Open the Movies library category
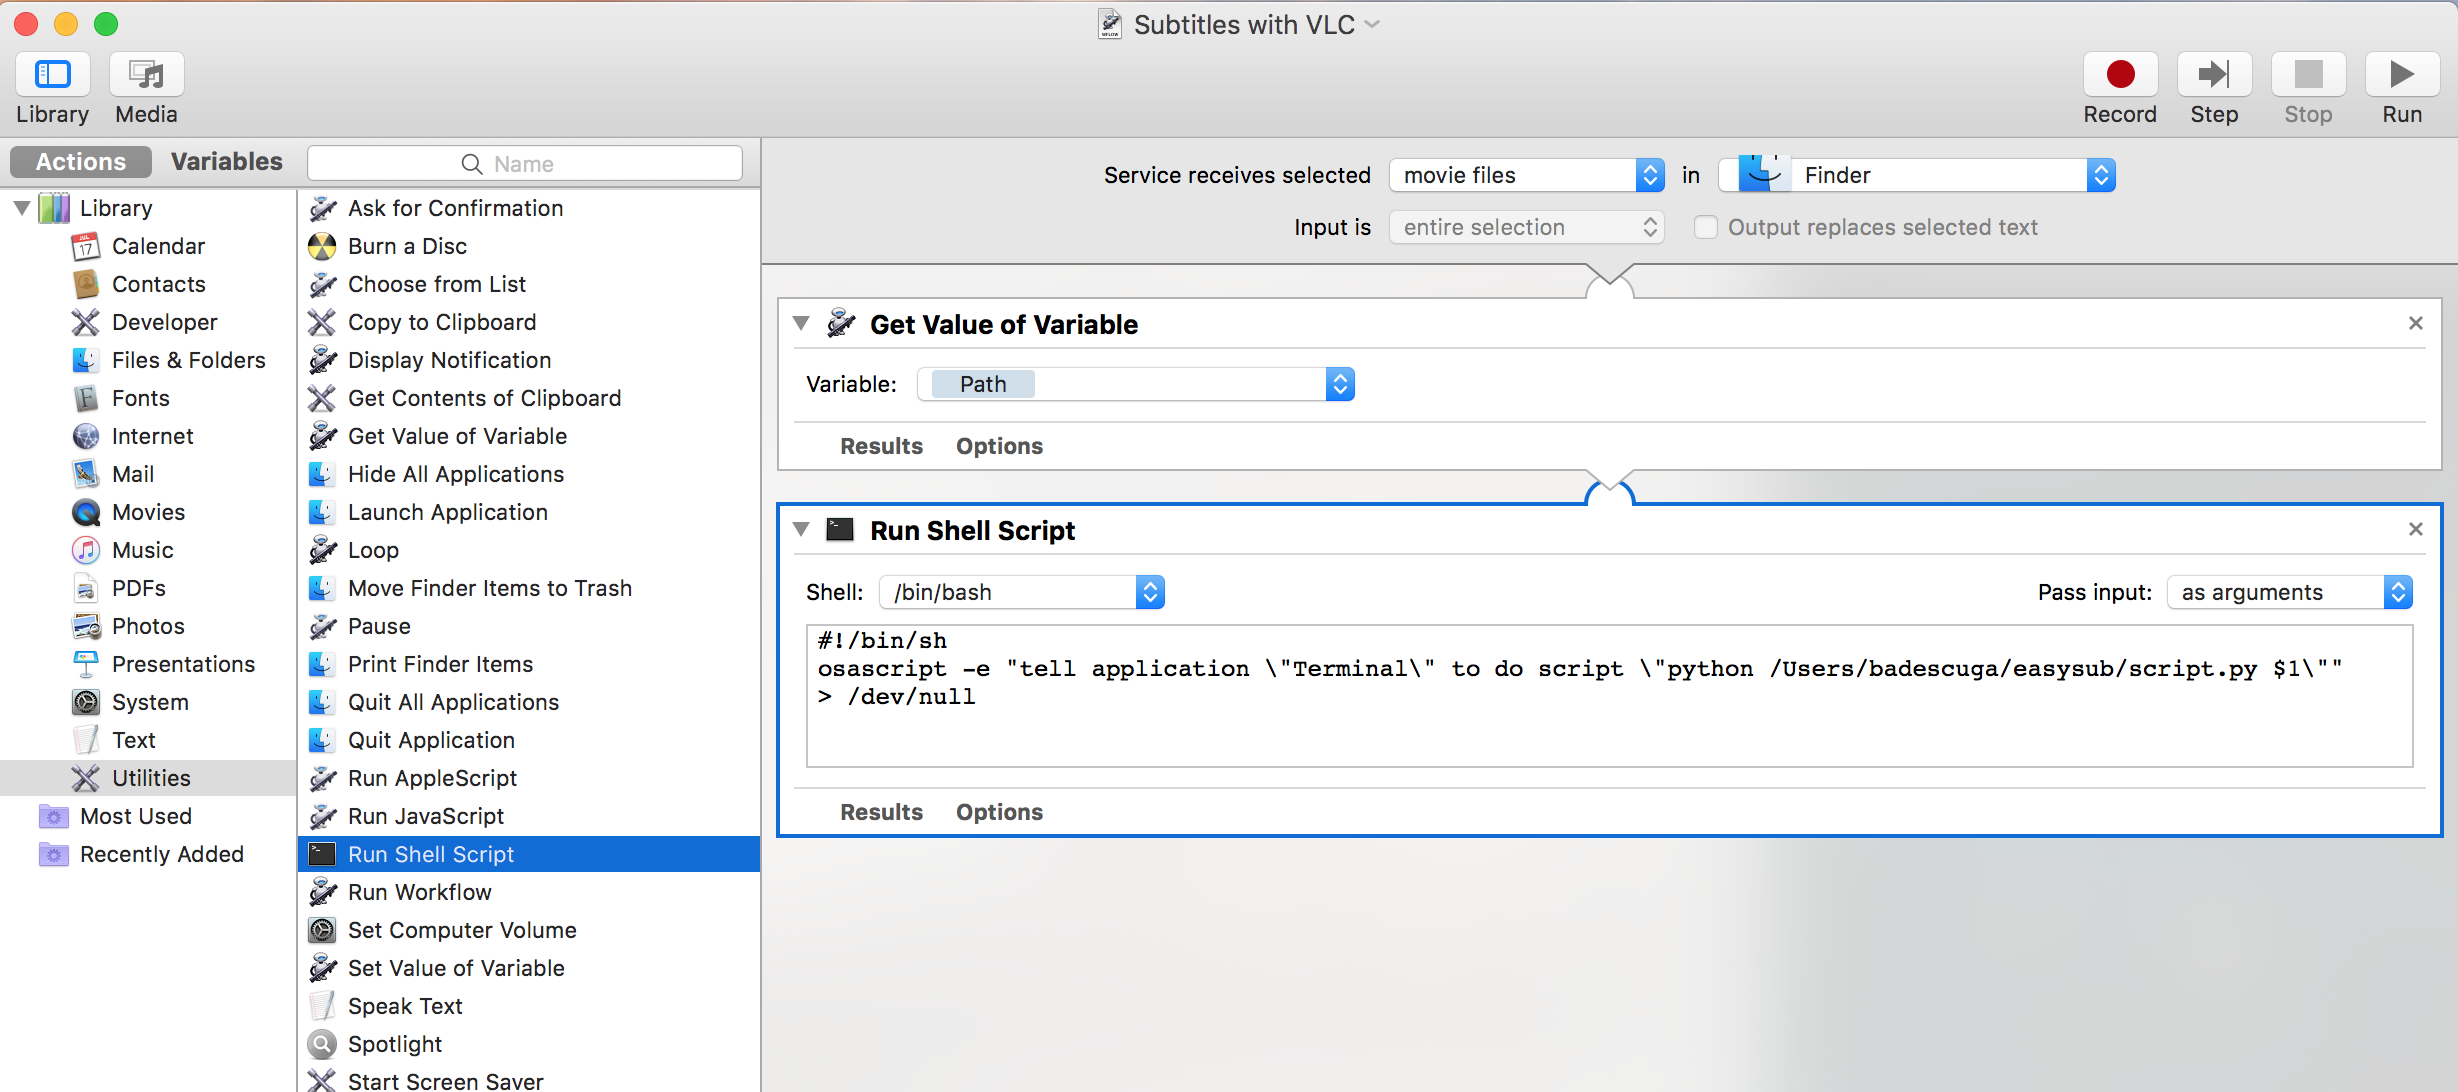Viewport: 2458px width, 1092px height. click(x=148, y=512)
